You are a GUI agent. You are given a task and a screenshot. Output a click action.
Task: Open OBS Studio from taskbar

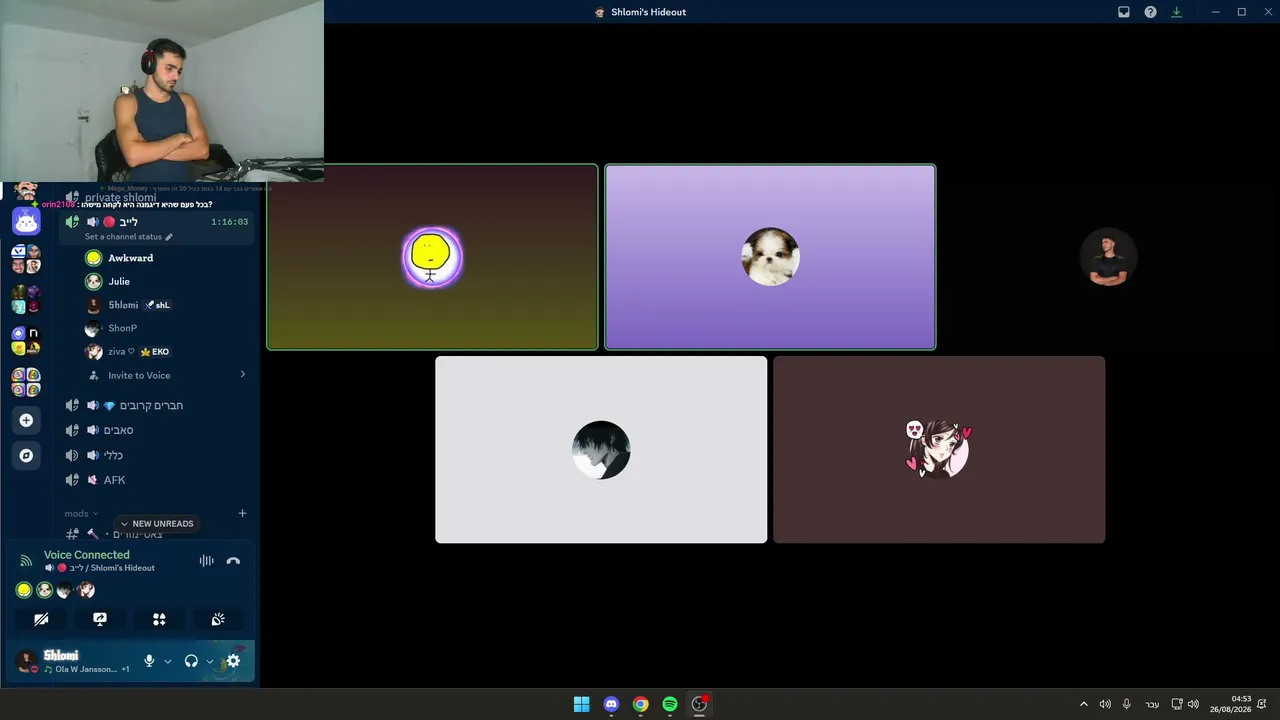pos(700,704)
